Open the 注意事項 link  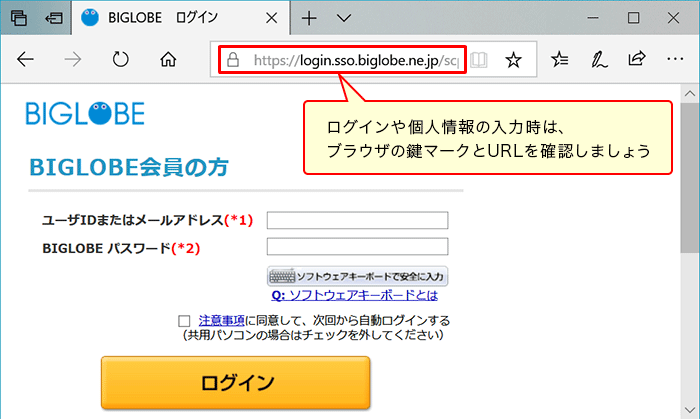pos(221,320)
